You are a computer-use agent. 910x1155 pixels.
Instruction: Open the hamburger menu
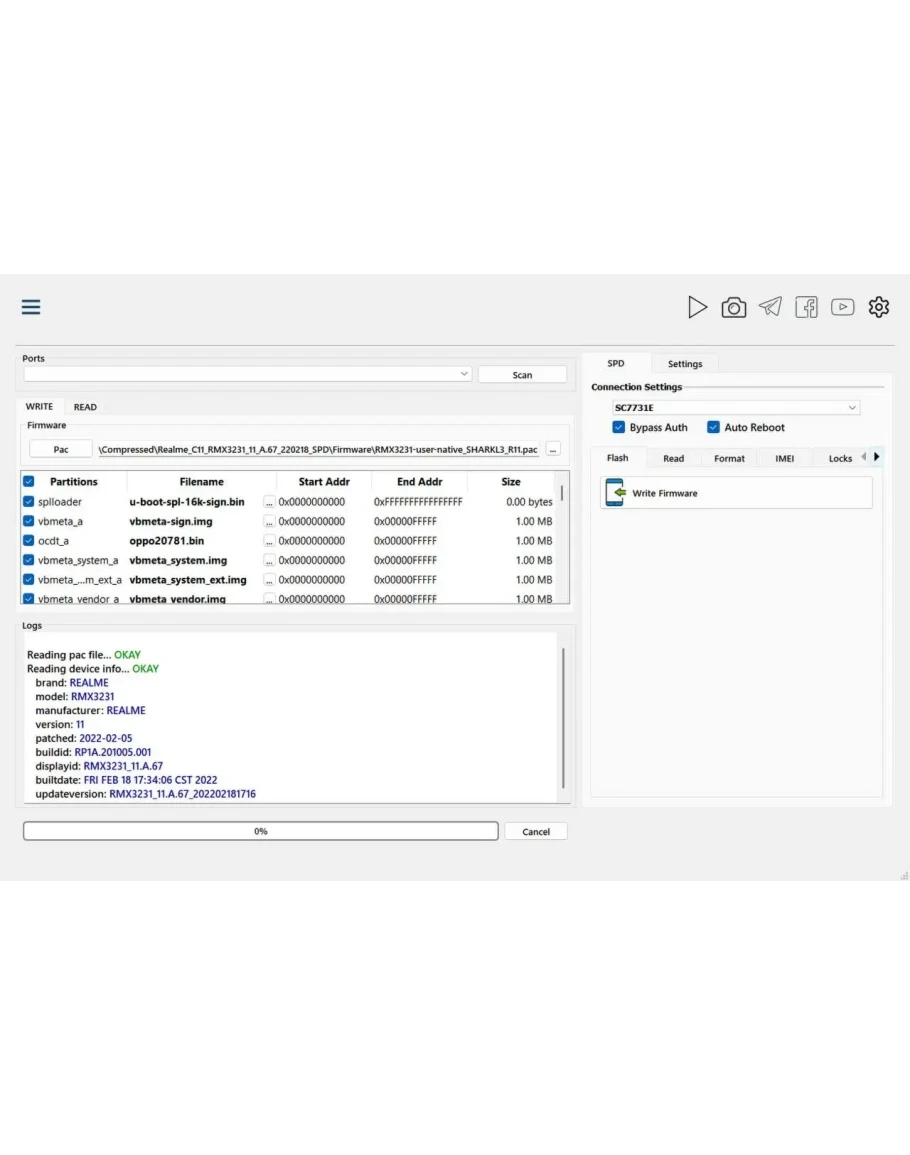click(31, 307)
